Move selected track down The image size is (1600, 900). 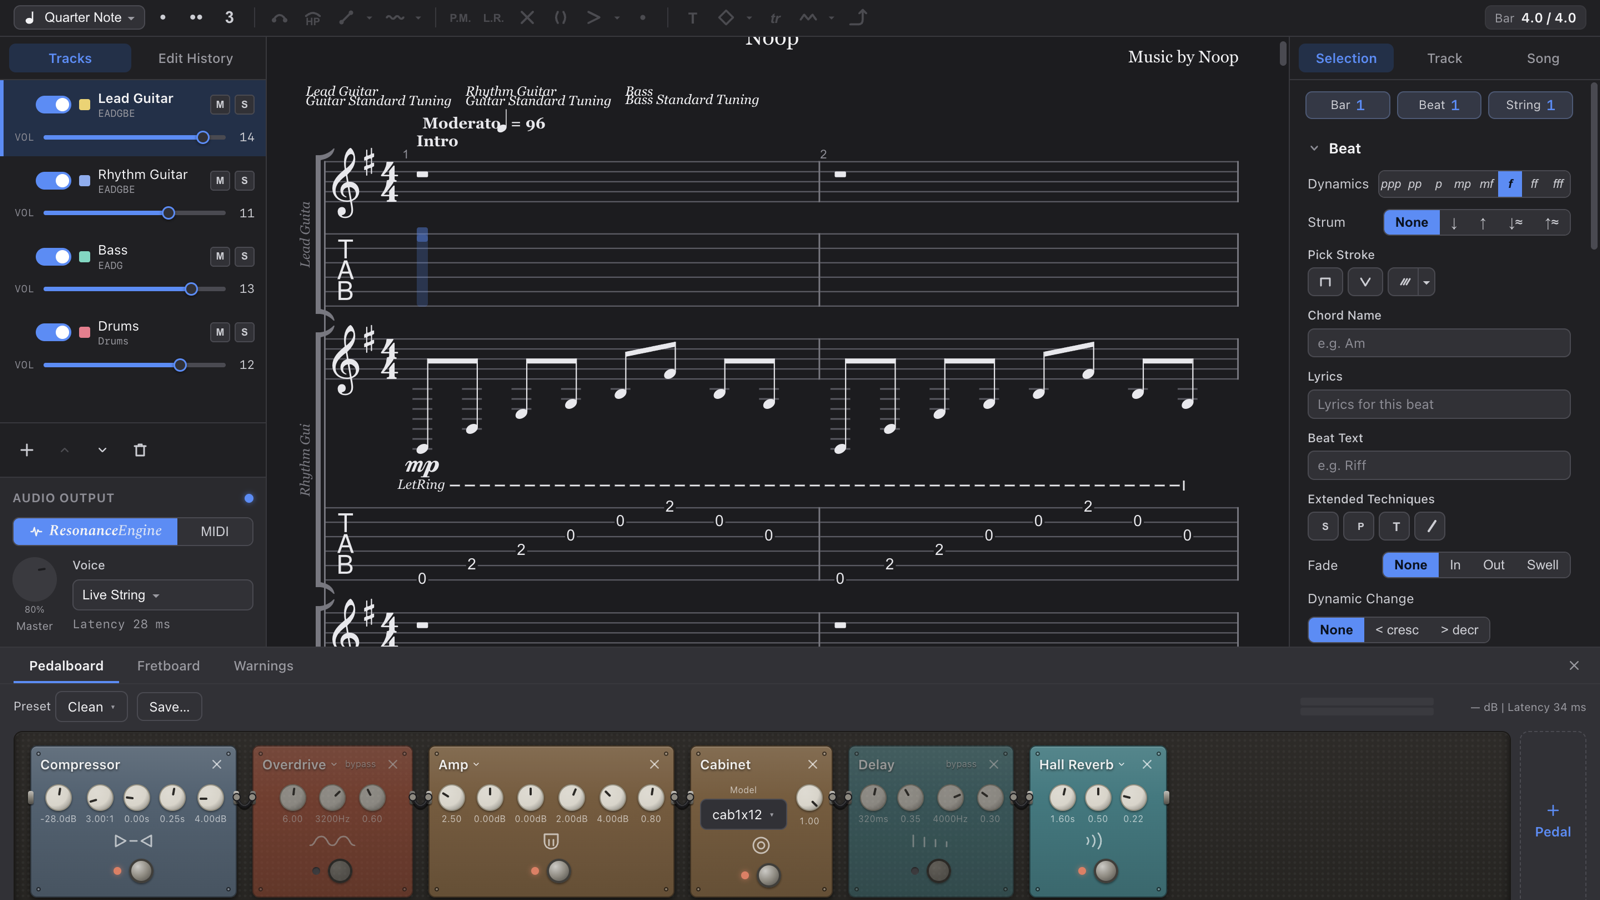[102, 450]
